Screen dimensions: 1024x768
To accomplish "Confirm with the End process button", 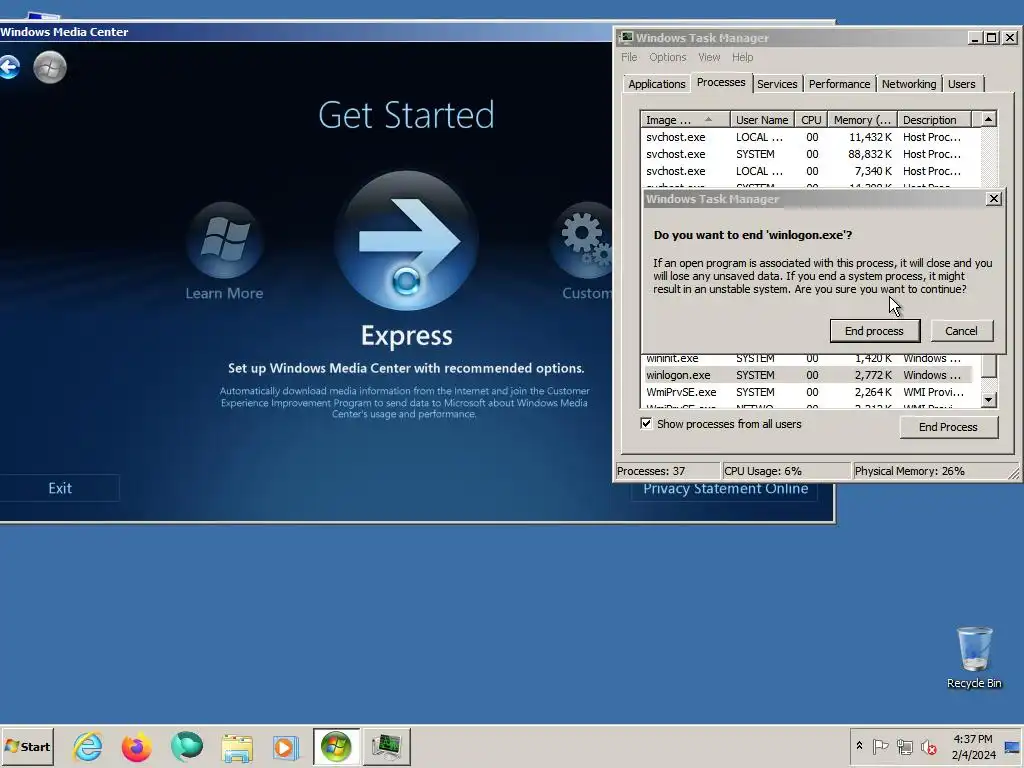I will tap(874, 331).
